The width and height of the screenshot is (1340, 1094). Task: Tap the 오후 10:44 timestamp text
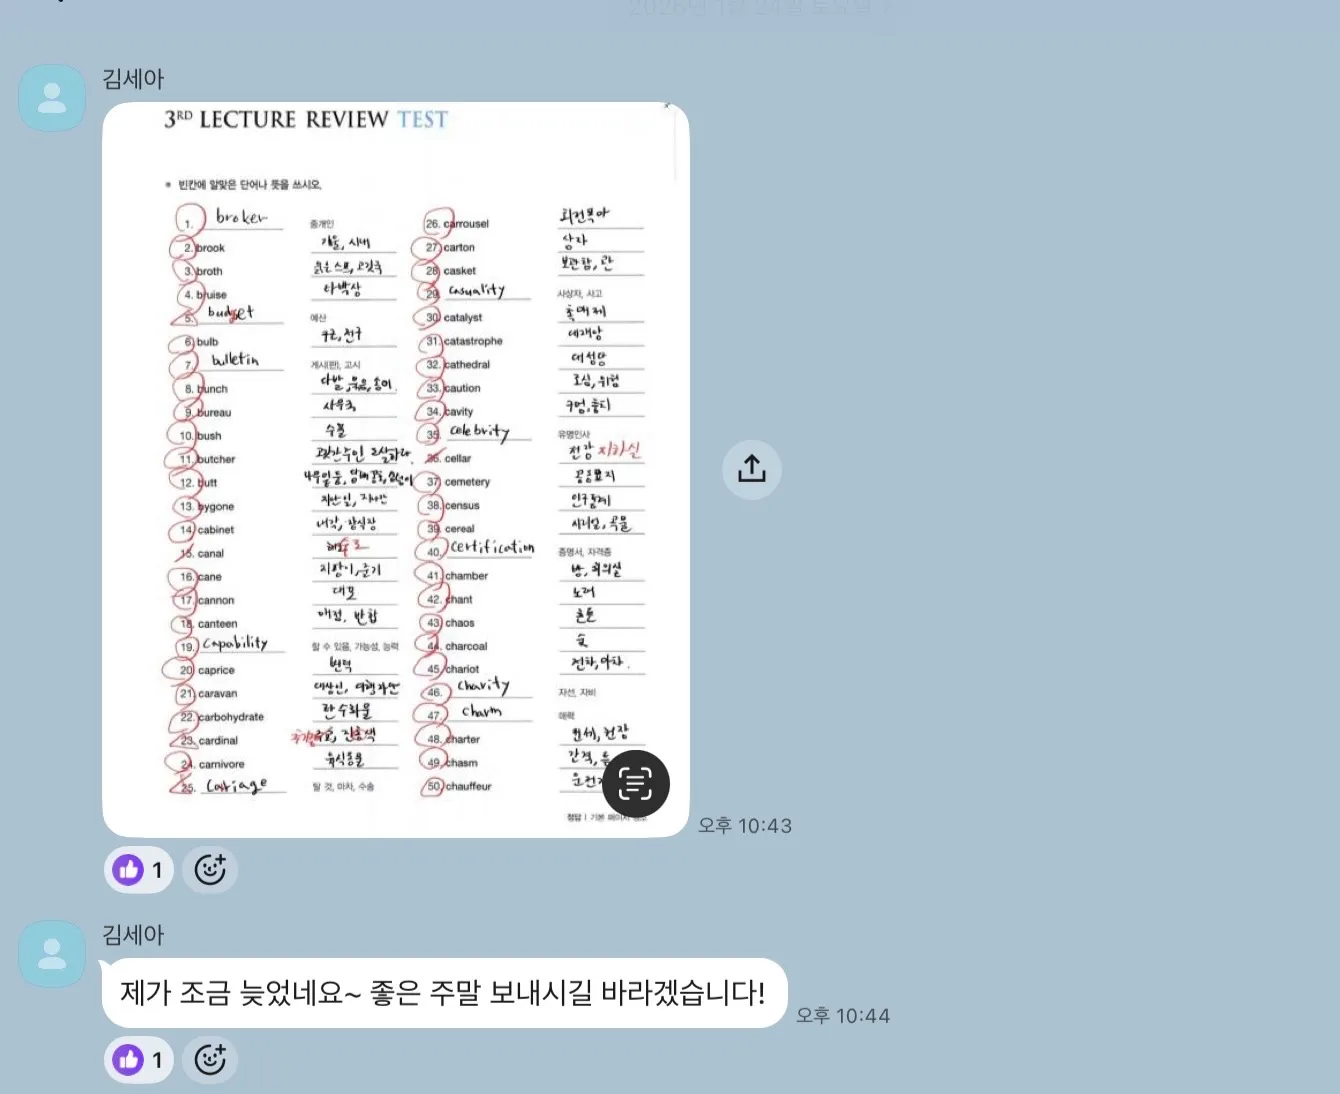pos(842,1015)
